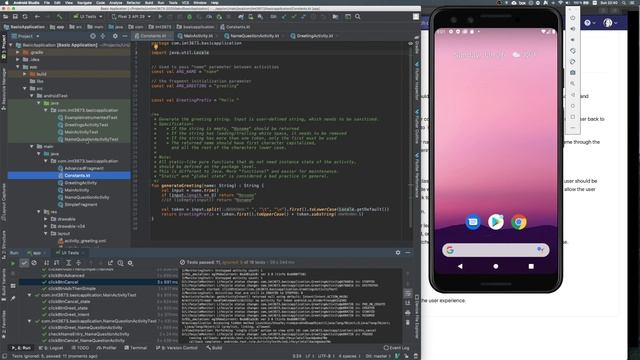This screenshot has width=640, height=360.
Task: Open the Version Control tool window button
Action: point(177,348)
